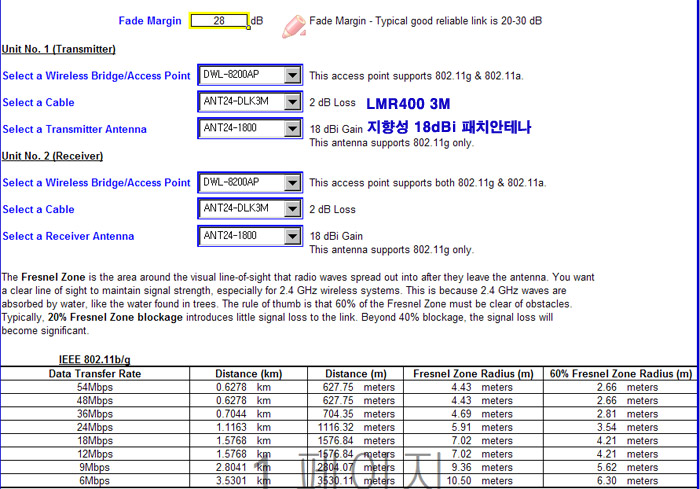Click the 3.54 meters 60% Fresnel cell

tap(621, 427)
